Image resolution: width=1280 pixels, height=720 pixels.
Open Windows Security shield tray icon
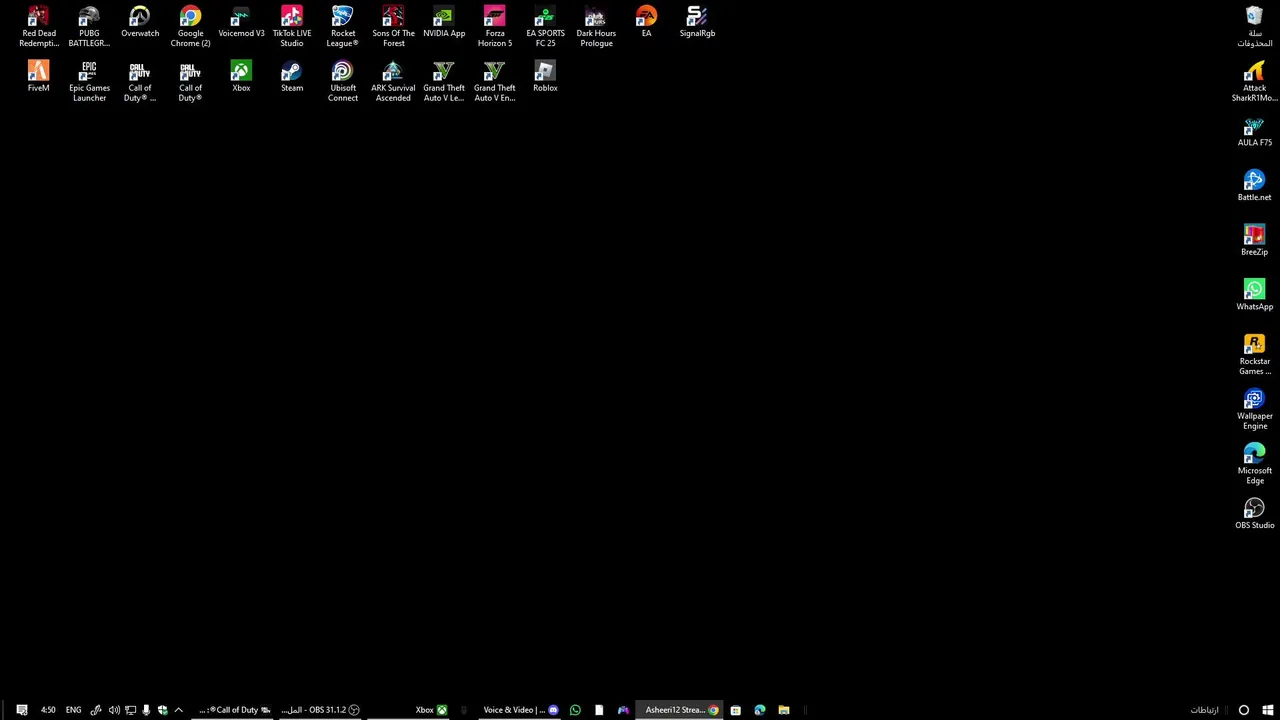pos(162,710)
